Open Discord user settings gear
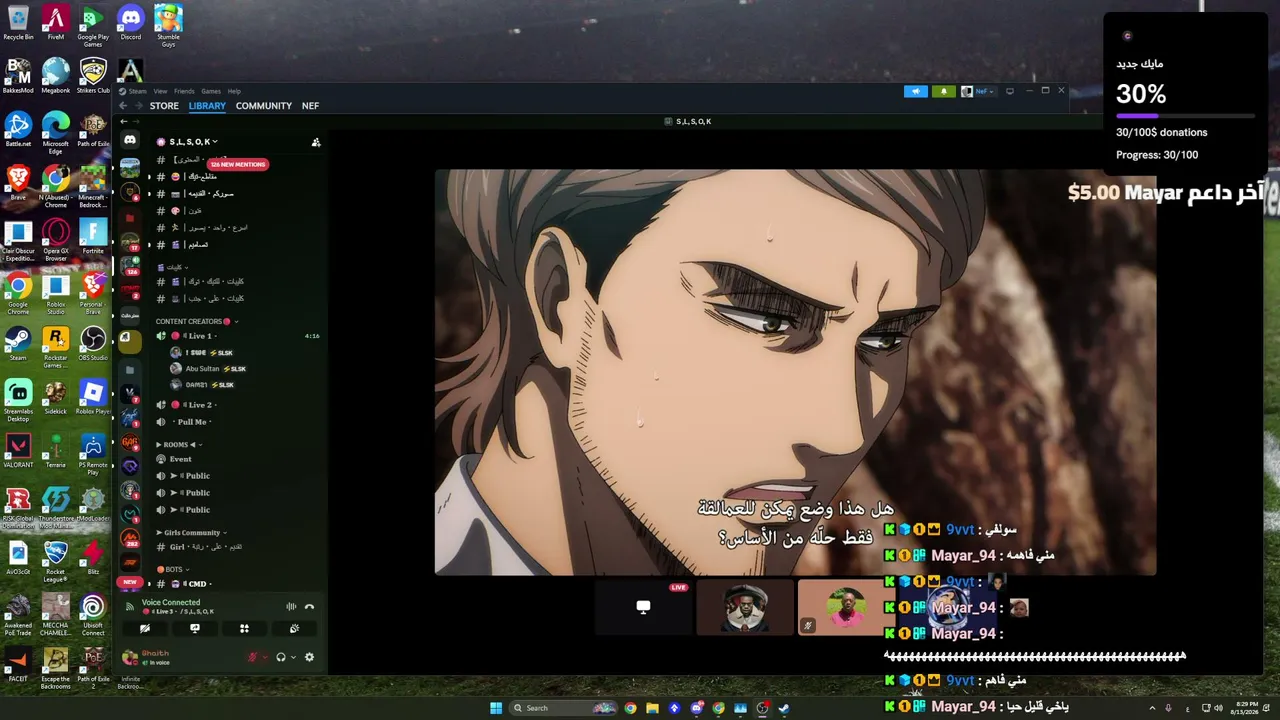1280x720 pixels. pos(309,657)
